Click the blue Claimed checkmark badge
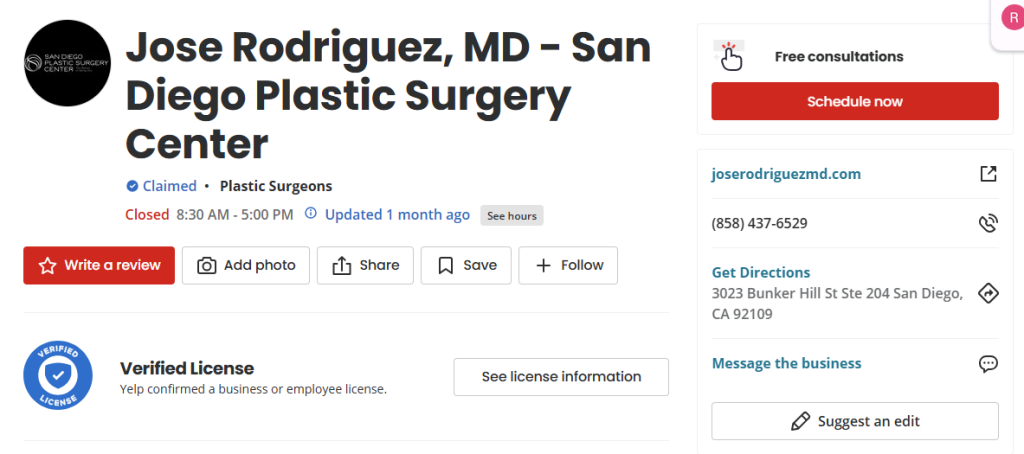This screenshot has width=1024, height=454. point(132,186)
